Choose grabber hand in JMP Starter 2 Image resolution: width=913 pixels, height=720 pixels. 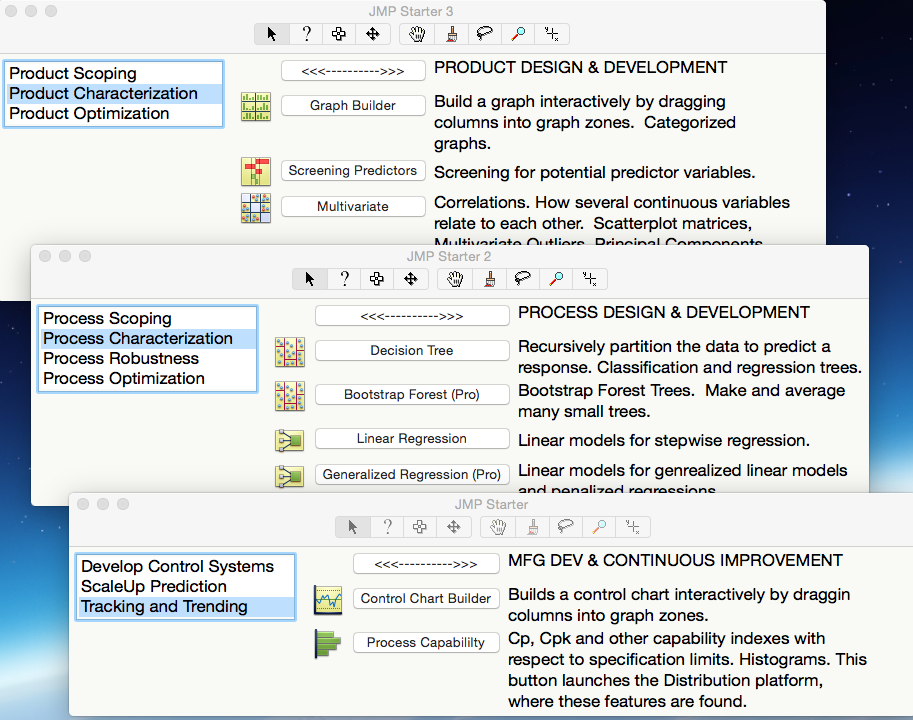coord(455,279)
